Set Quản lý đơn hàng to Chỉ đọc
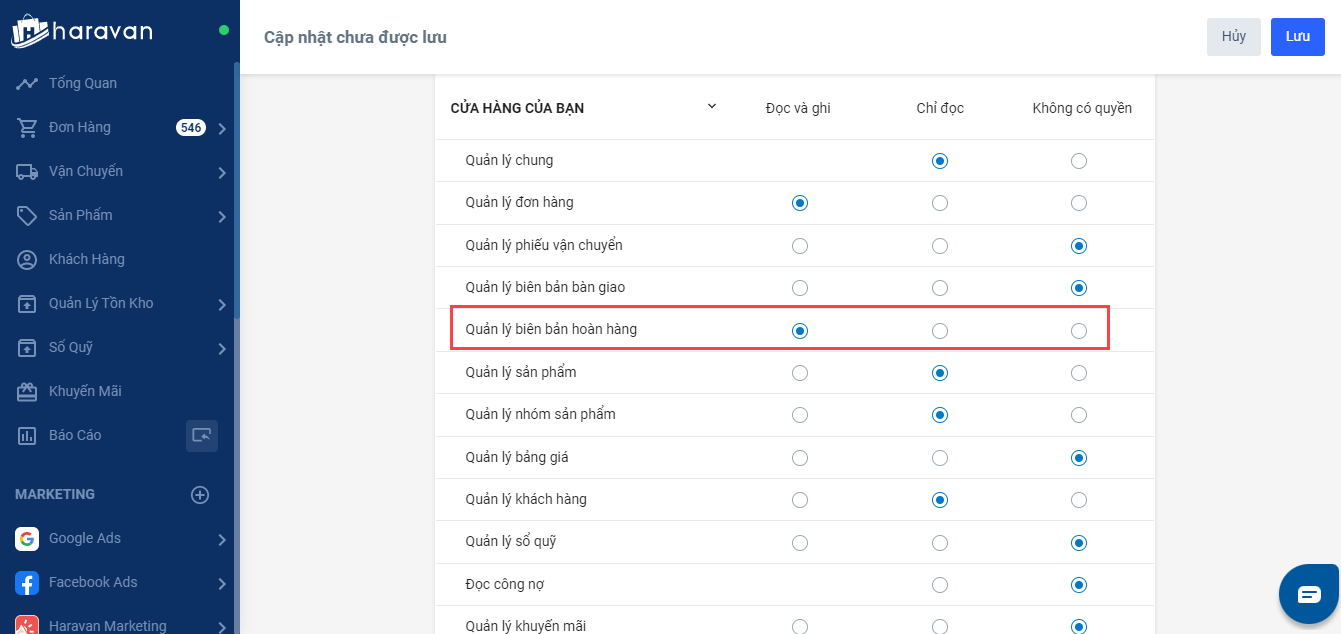Screen dimensions: 1341x634 tap(939, 203)
